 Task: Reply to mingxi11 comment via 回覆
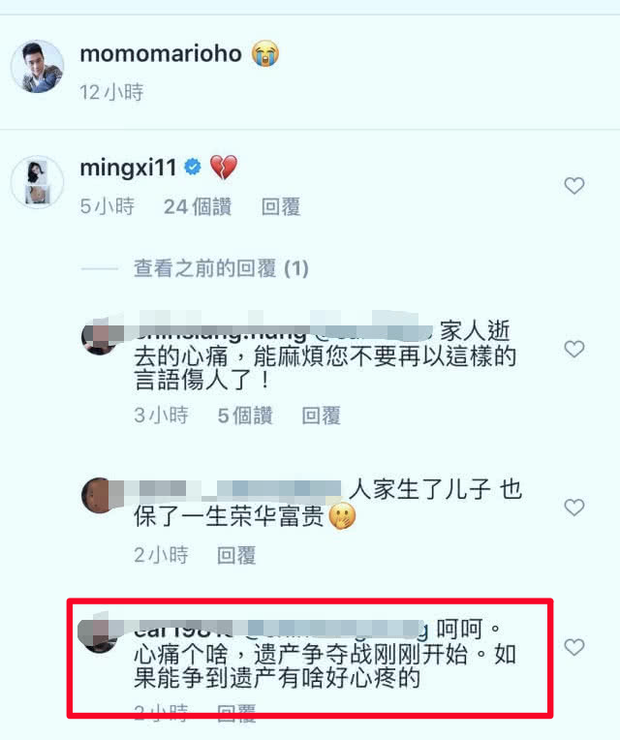pos(281,207)
